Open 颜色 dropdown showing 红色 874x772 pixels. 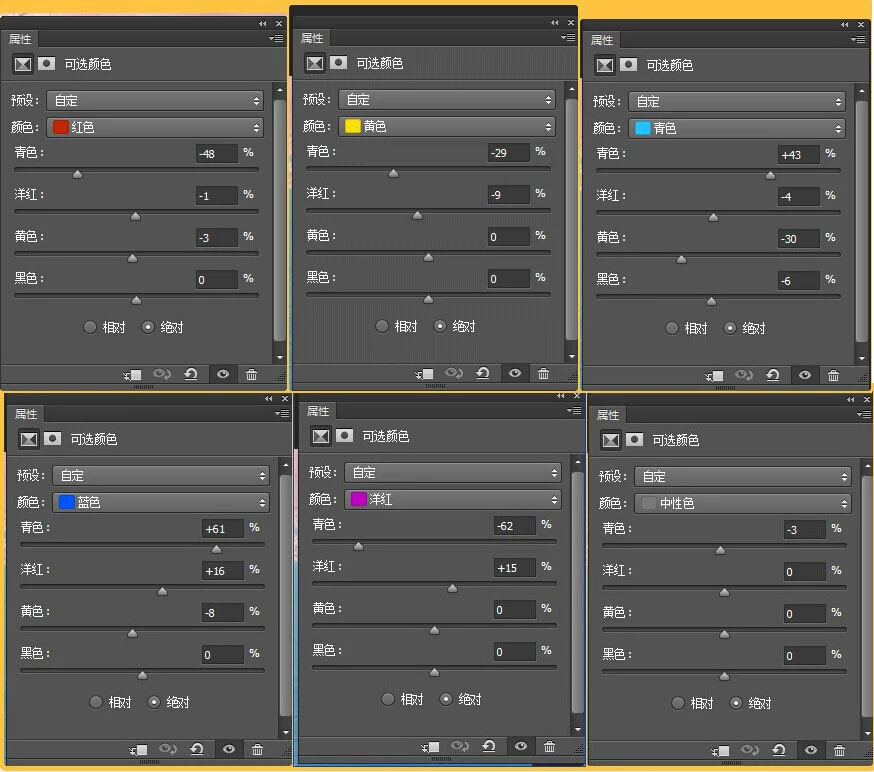coord(155,128)
